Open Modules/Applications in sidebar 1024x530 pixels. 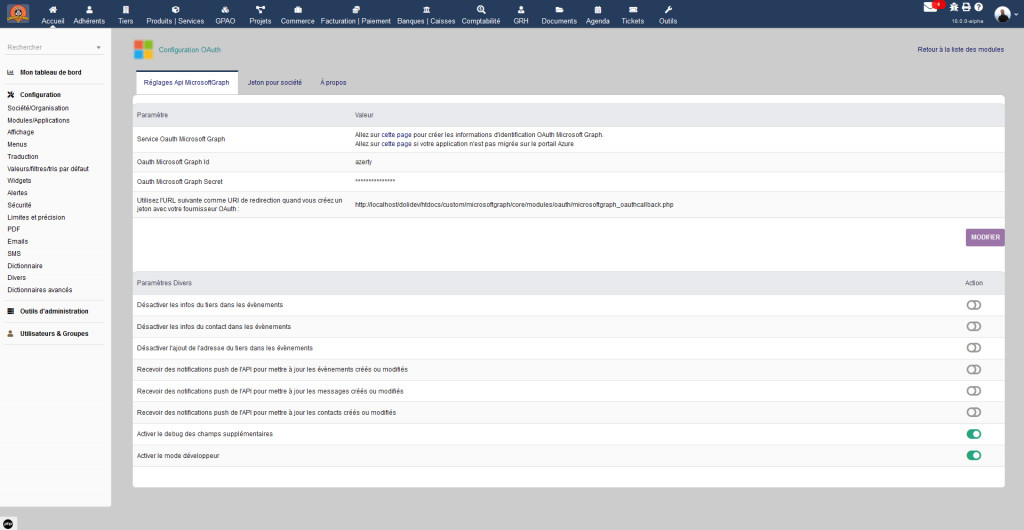(39, 121)
